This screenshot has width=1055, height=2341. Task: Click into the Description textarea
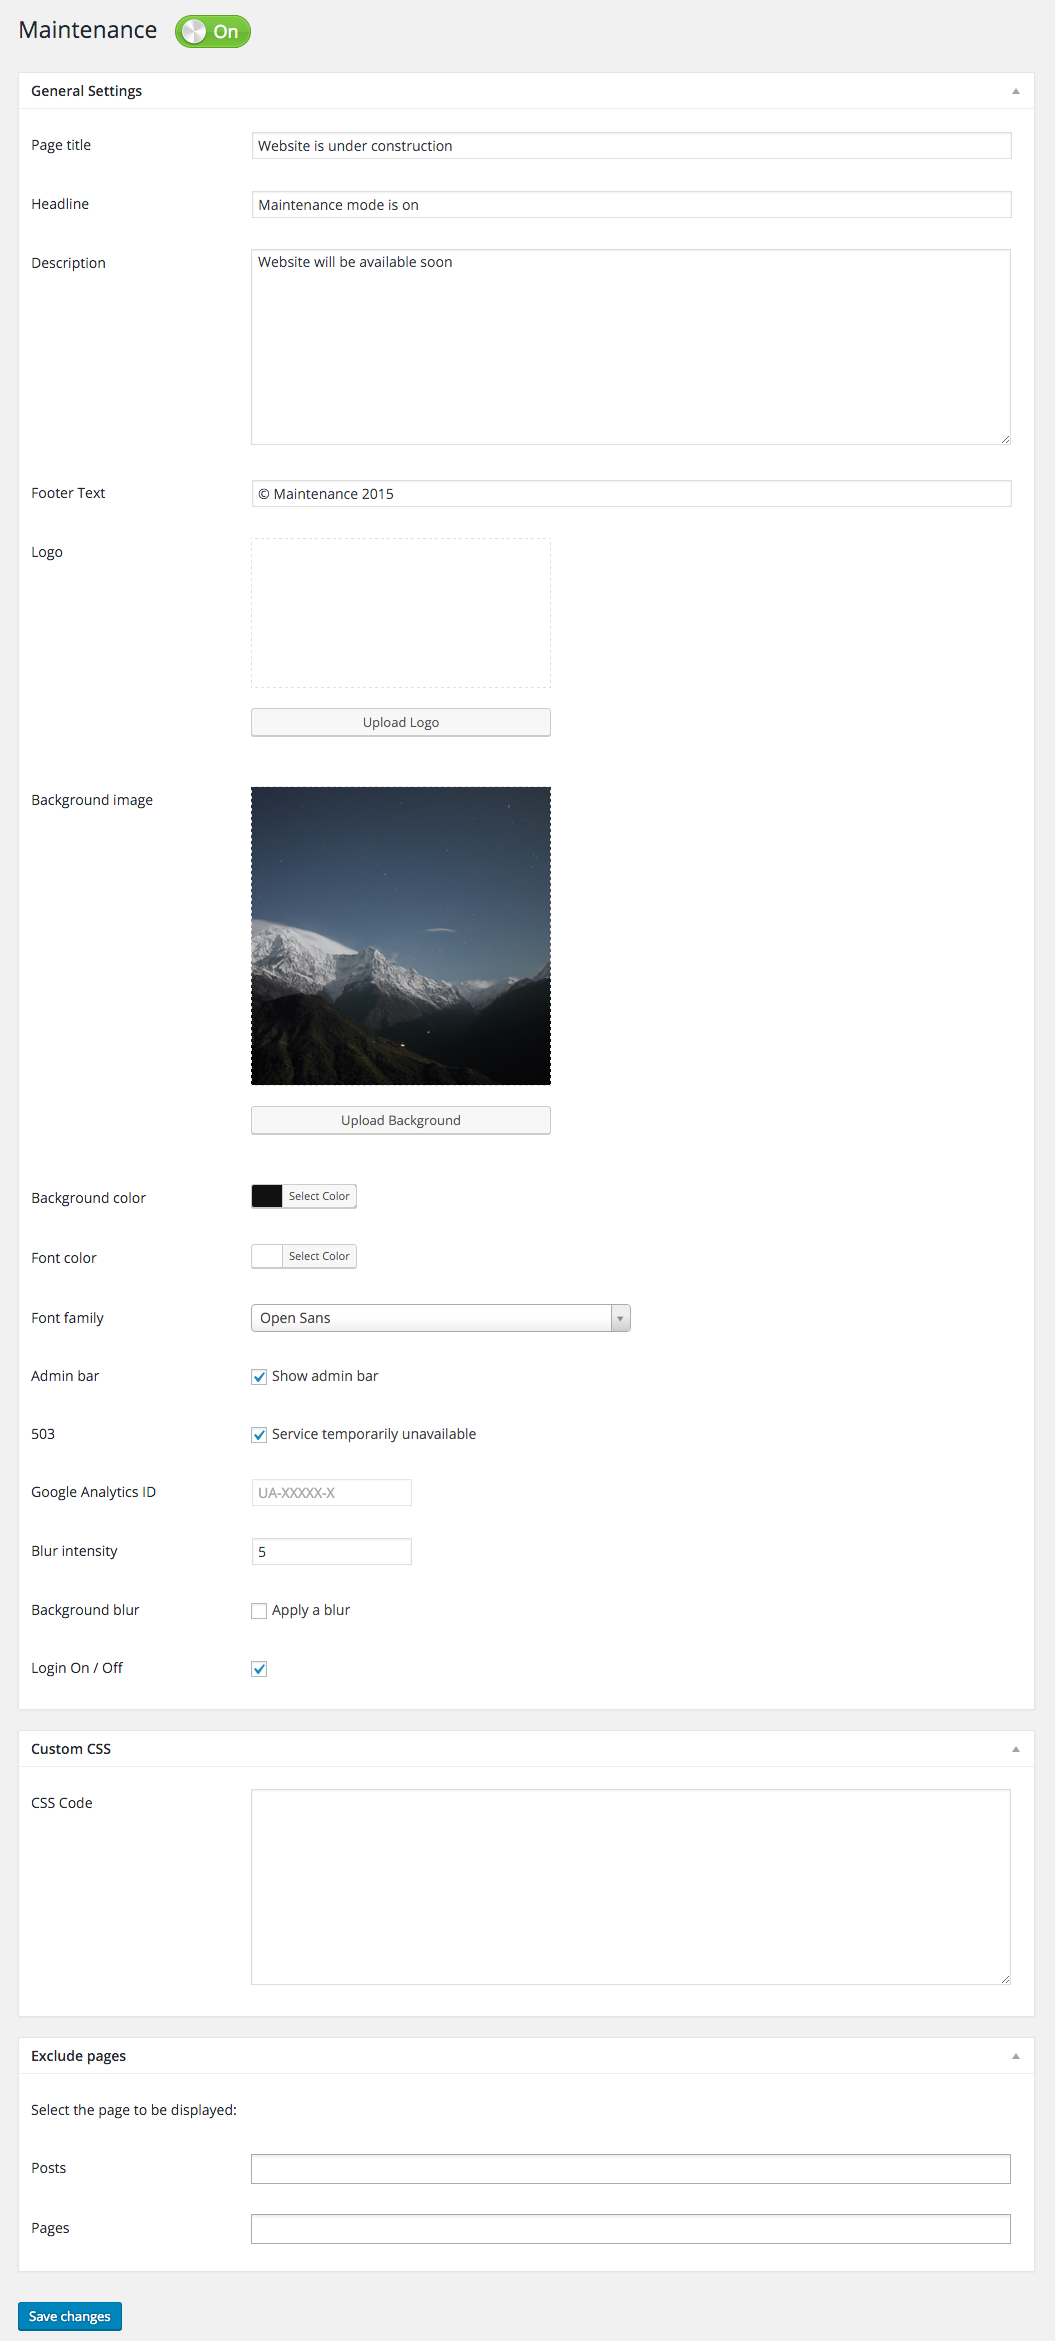(631, 347)
